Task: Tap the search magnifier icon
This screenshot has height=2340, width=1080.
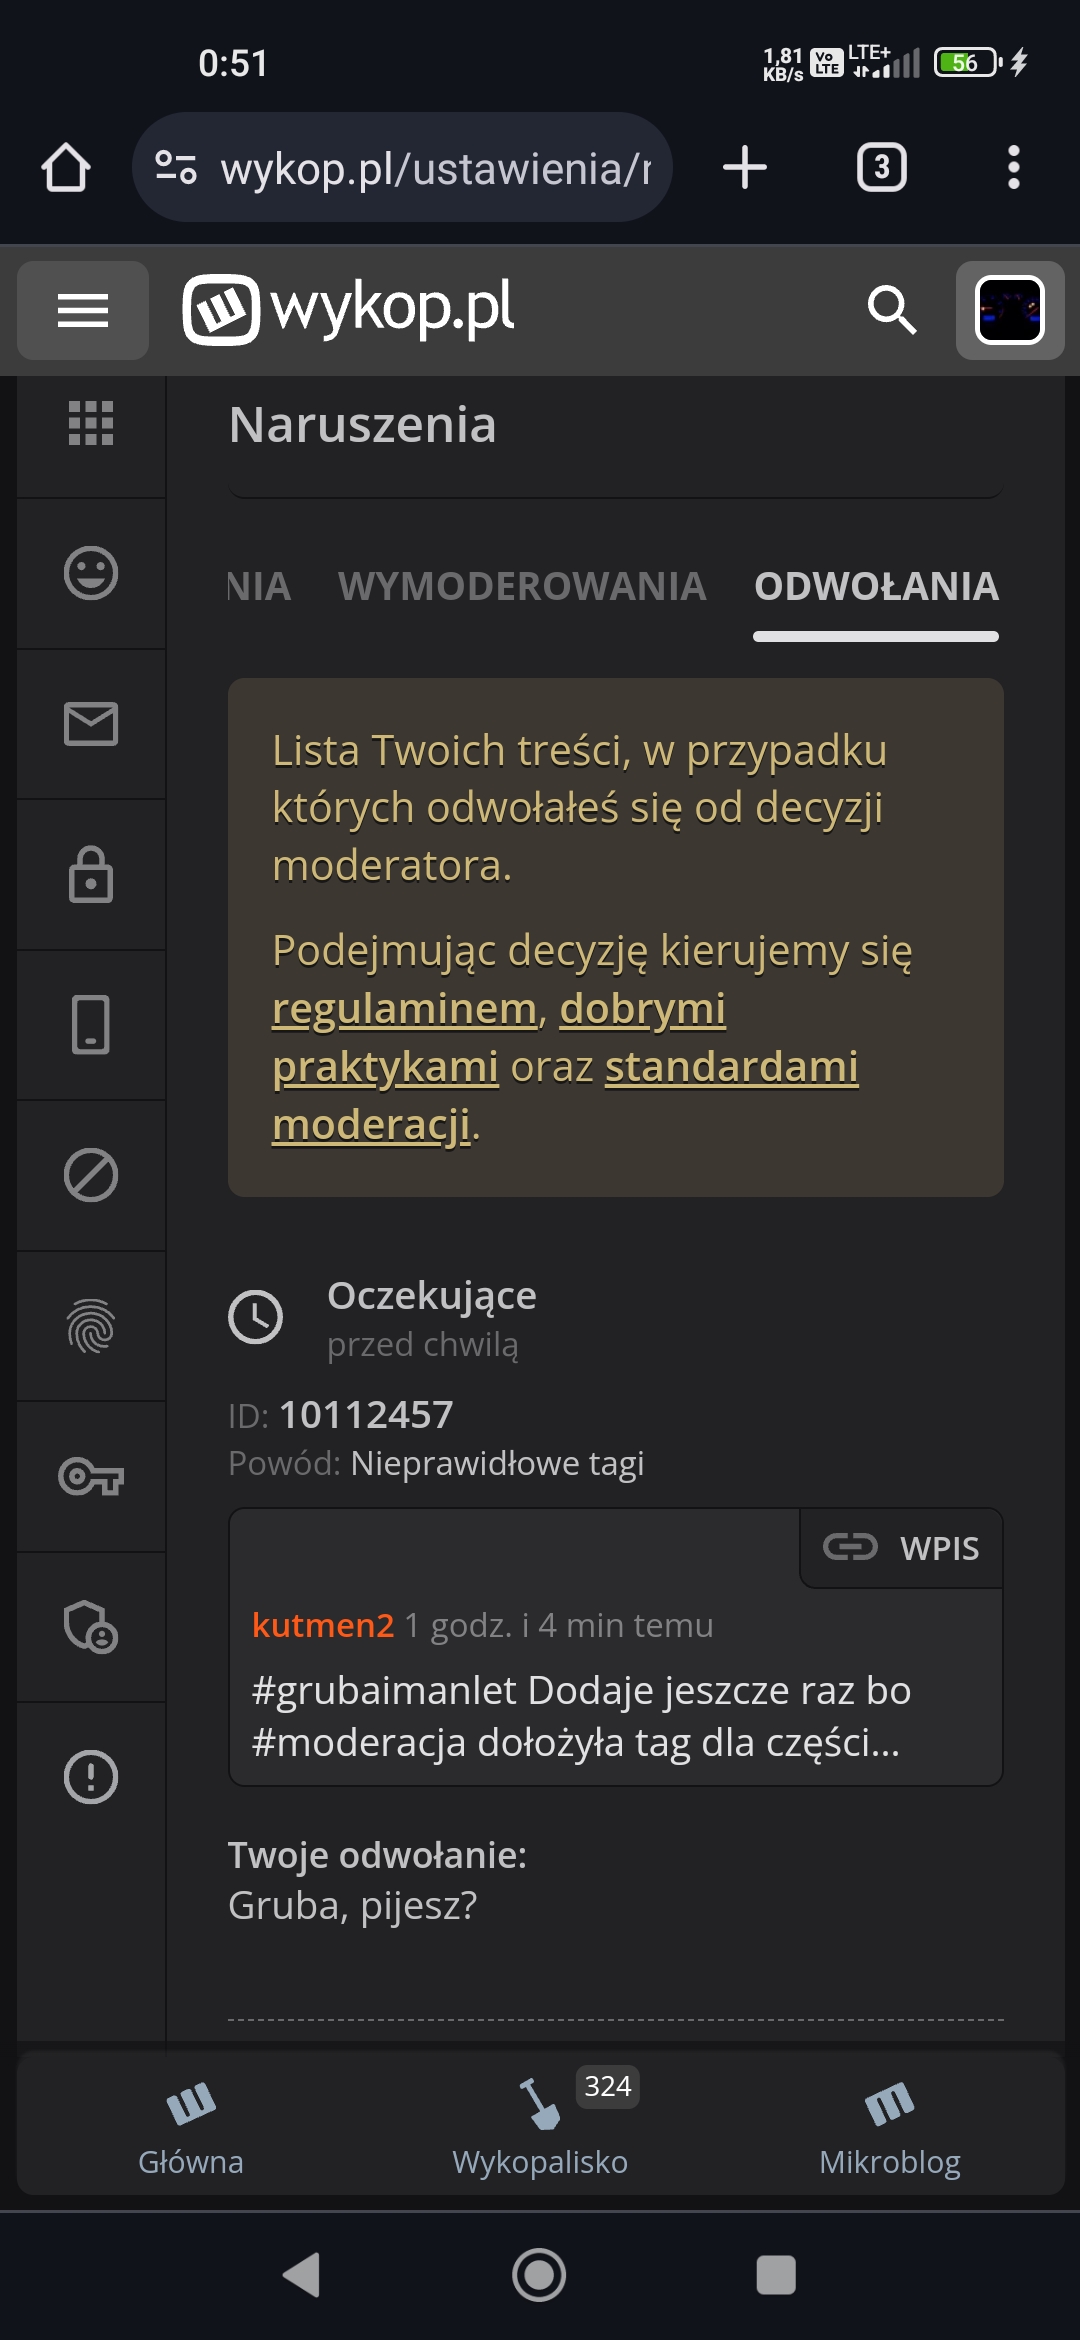Action: (x=891, y=310)
